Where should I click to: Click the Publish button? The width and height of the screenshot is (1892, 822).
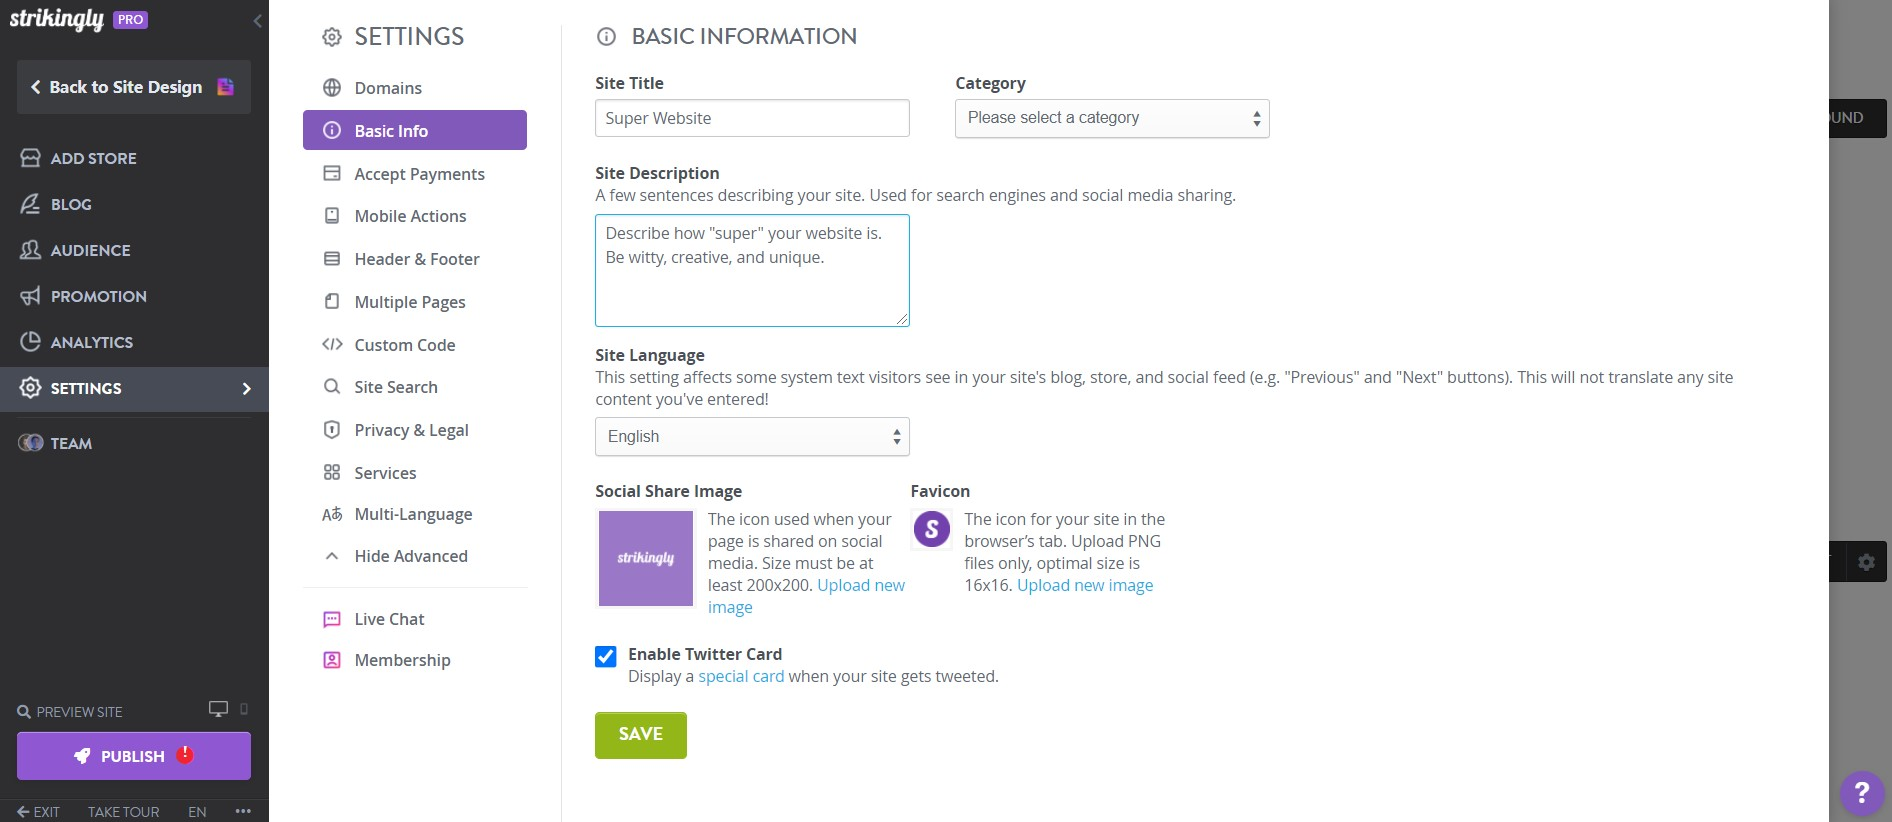point(133,756)
